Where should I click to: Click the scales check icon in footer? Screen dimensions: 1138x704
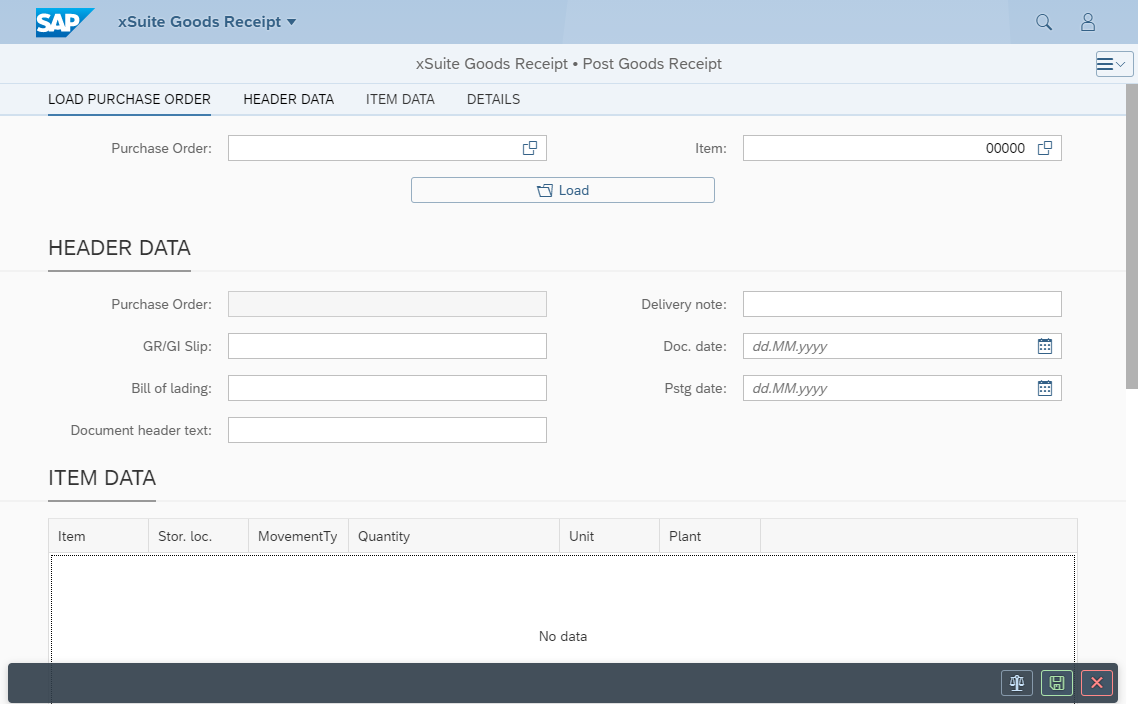pos(1017,683)
